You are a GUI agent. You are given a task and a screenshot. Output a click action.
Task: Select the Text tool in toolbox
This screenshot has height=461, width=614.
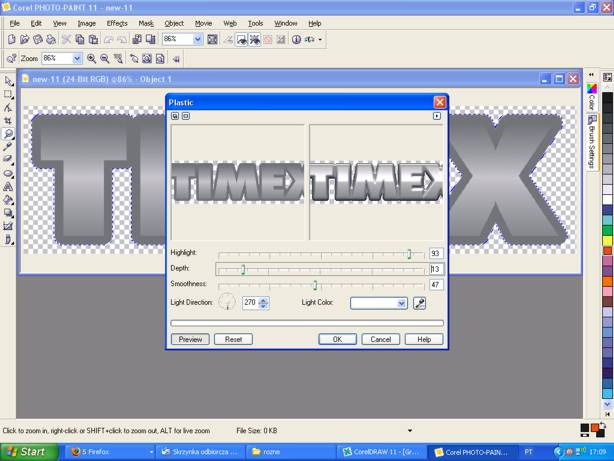coord(9,186)
